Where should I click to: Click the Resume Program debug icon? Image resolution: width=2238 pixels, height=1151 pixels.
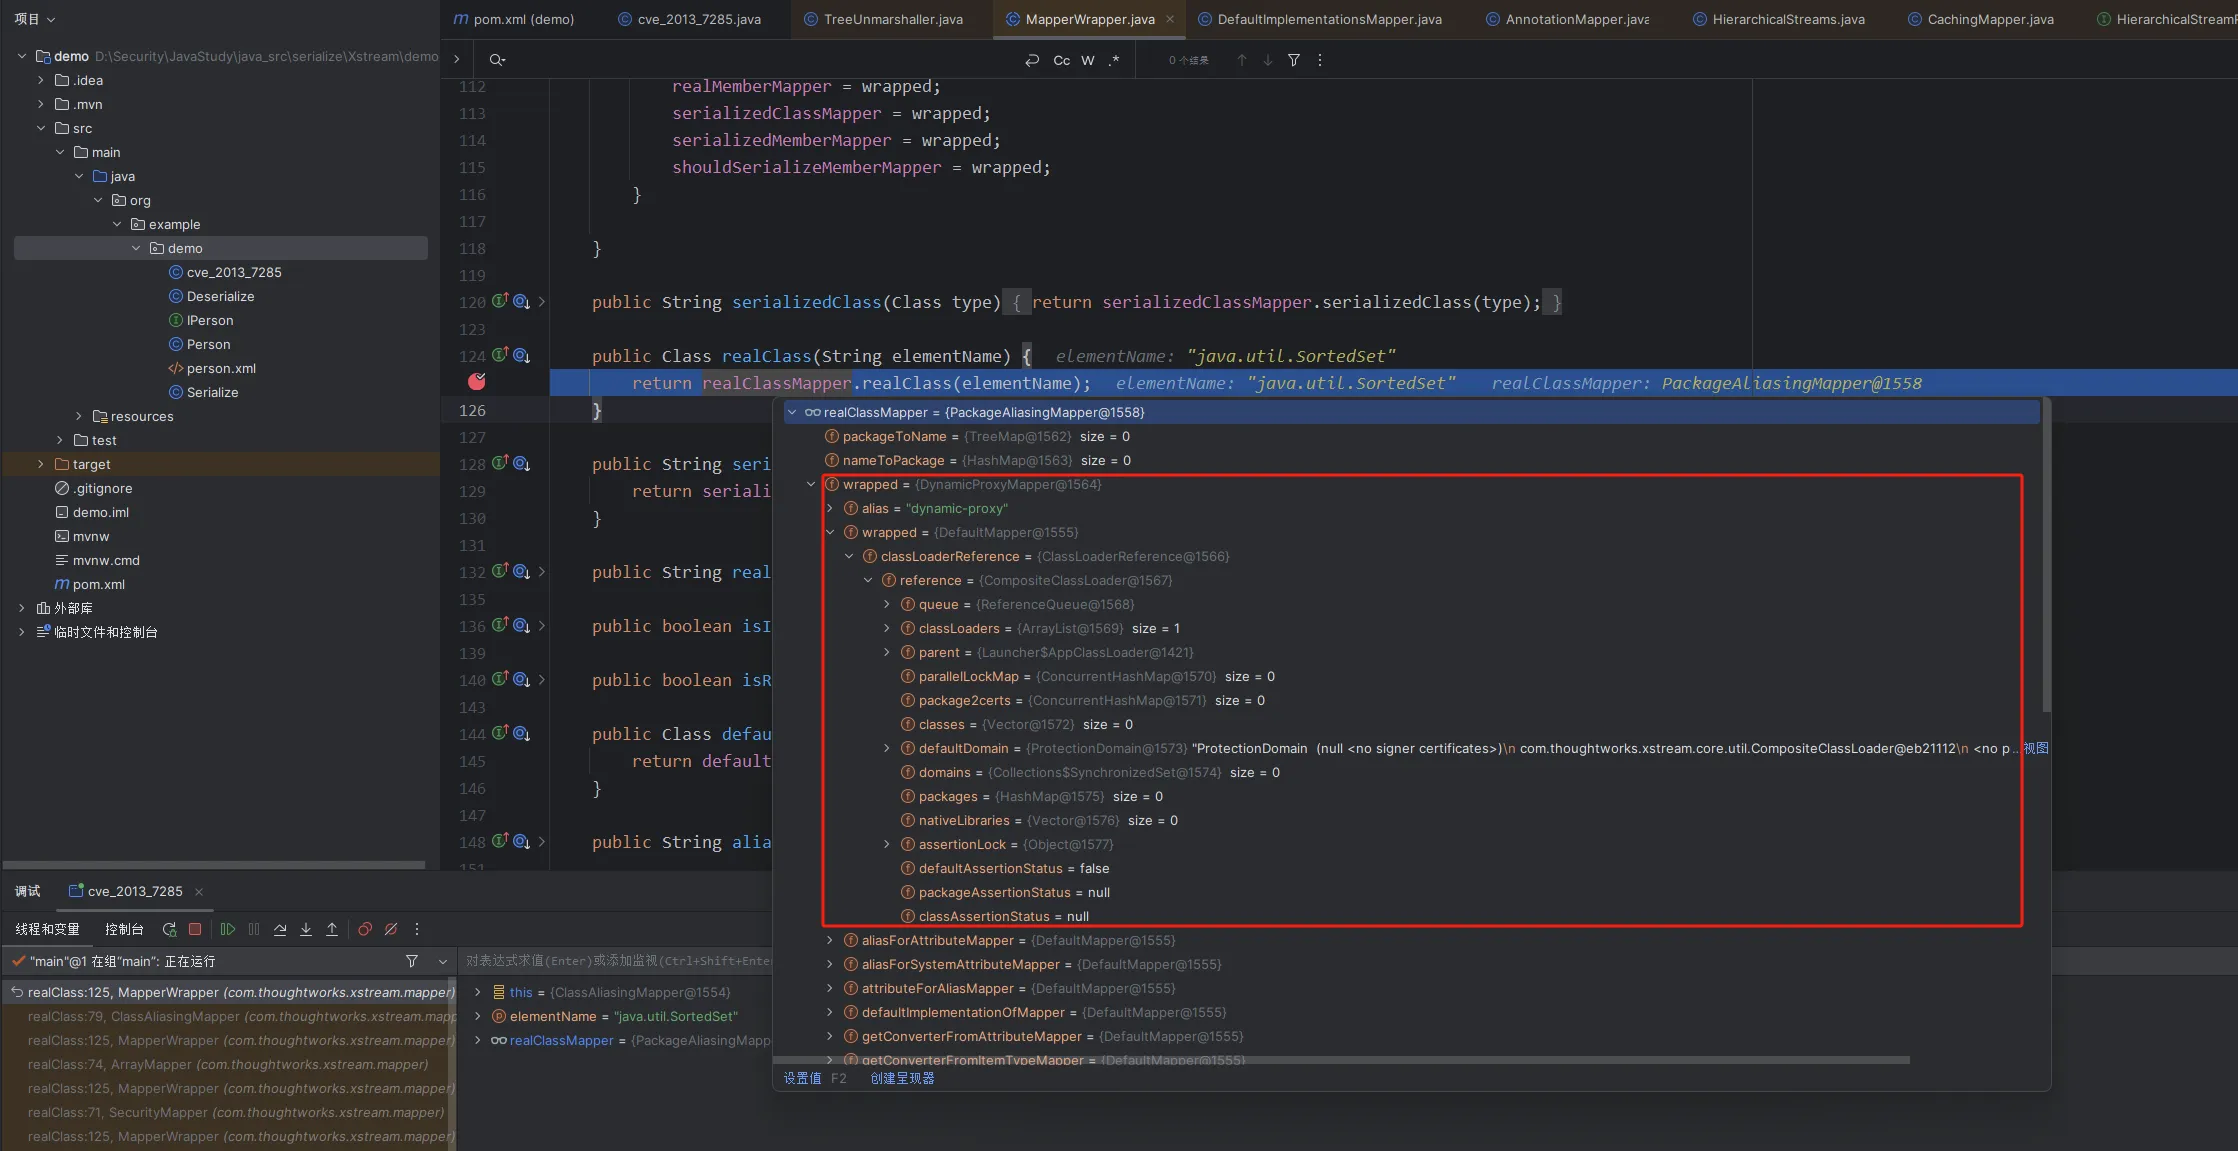[228, 929]
